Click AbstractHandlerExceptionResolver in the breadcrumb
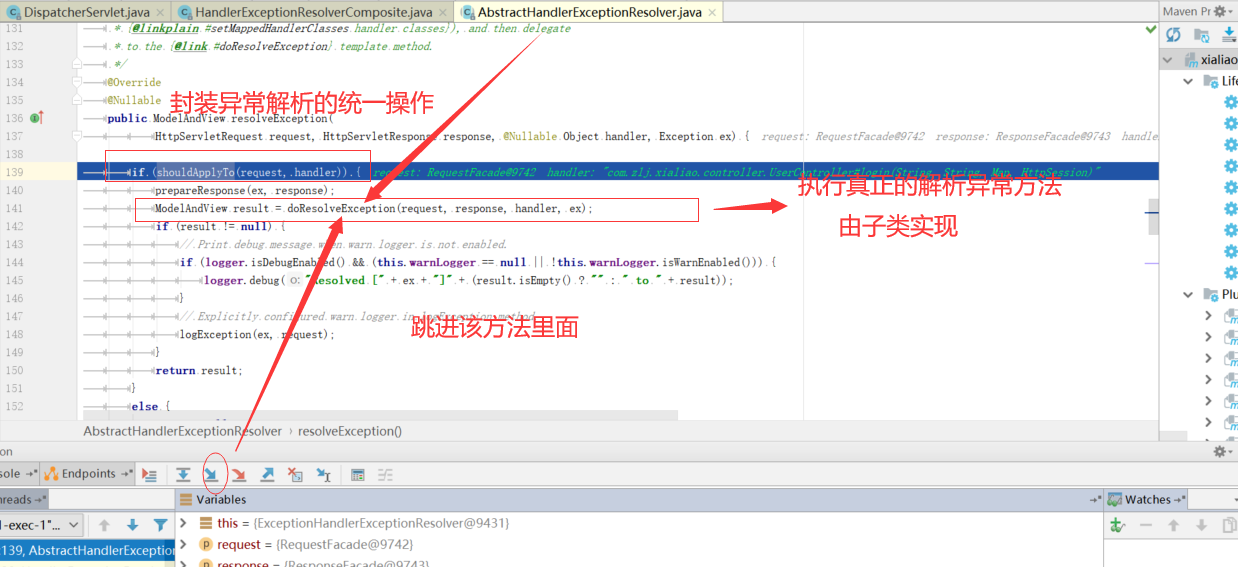The width and height of the screenshot is (1238, 567). pyautogui.click(x=182, y=431)
